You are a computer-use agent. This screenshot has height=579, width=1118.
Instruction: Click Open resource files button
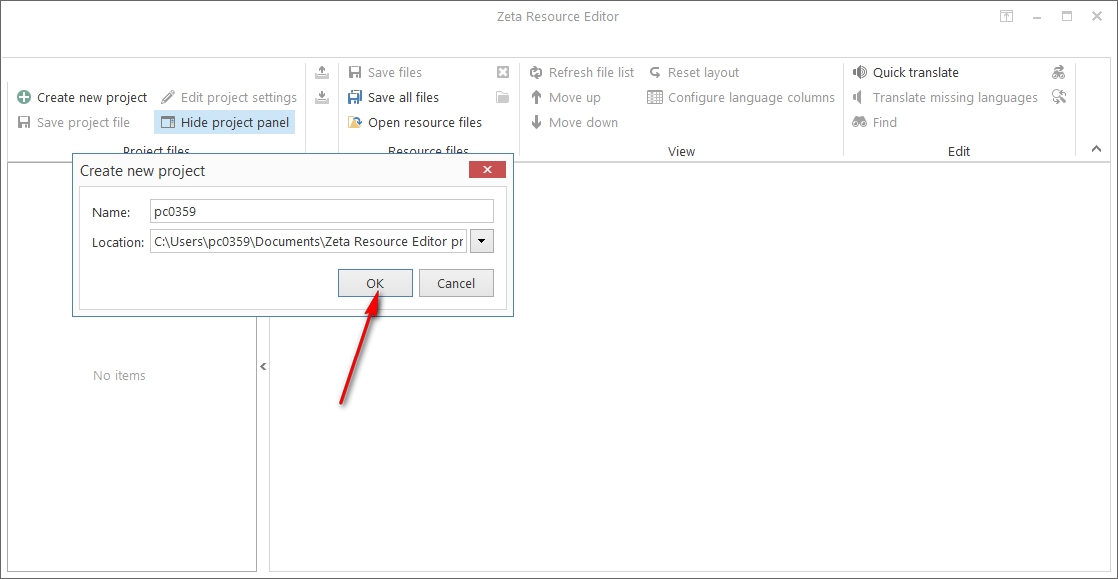coord(415,123)
